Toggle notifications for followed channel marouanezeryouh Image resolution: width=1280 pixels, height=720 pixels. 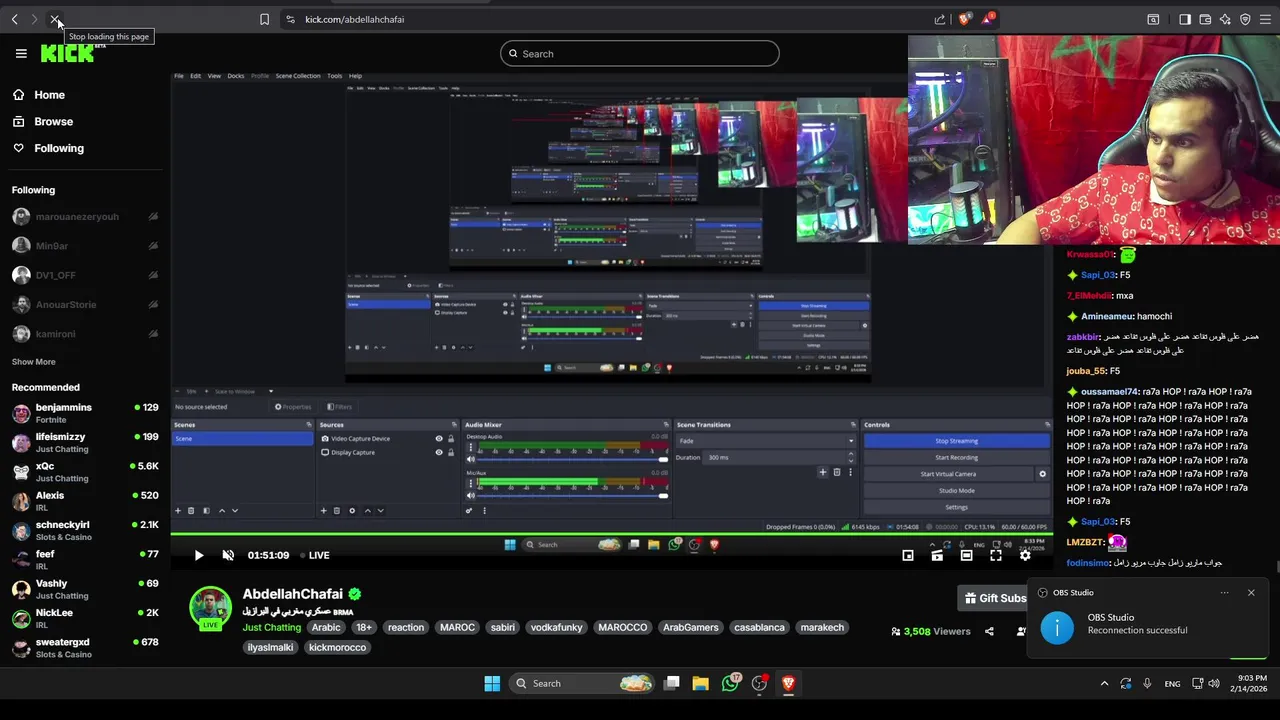tap(153, 216)
